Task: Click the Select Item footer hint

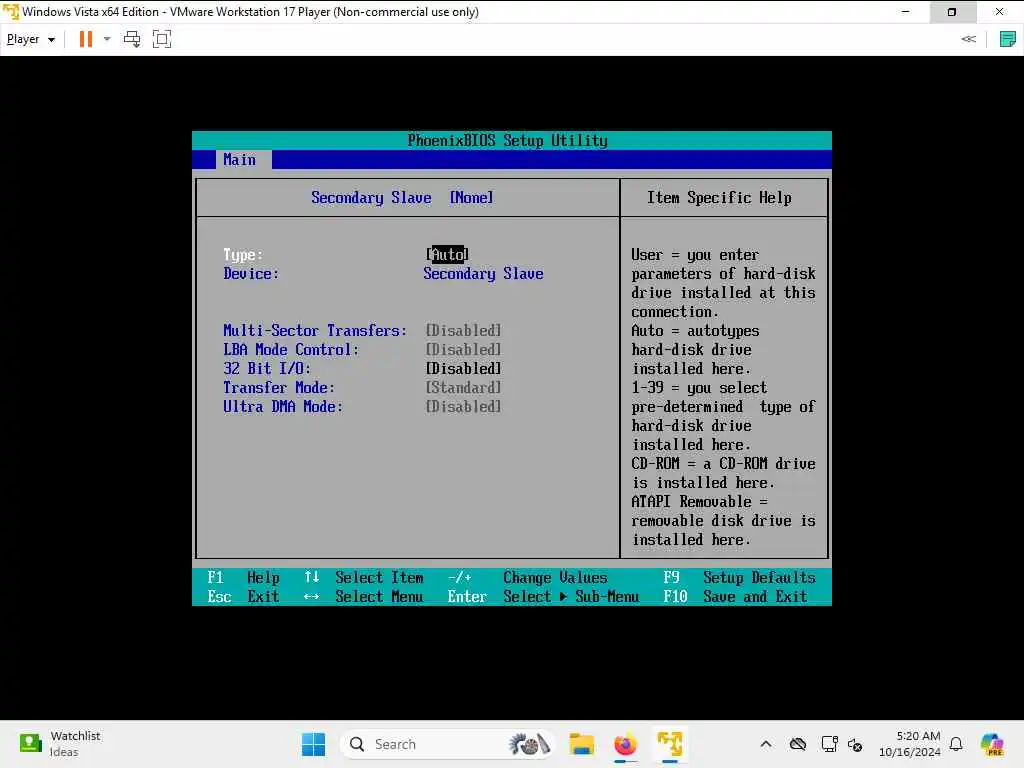Action: point(364,577)
